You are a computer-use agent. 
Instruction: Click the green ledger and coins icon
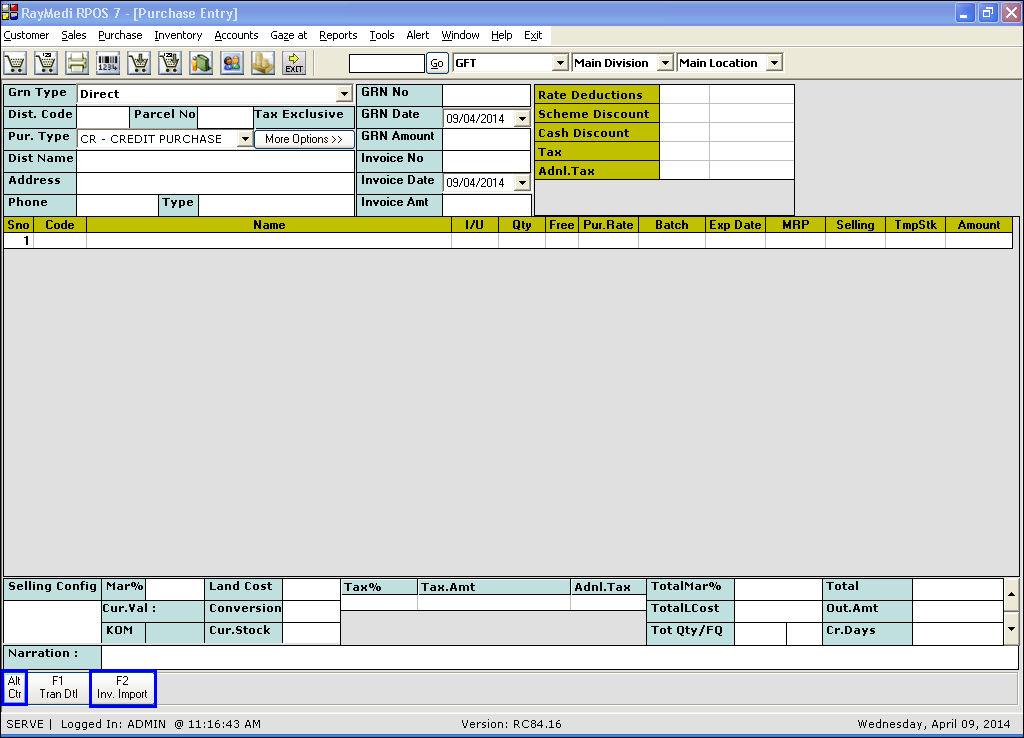201,63
